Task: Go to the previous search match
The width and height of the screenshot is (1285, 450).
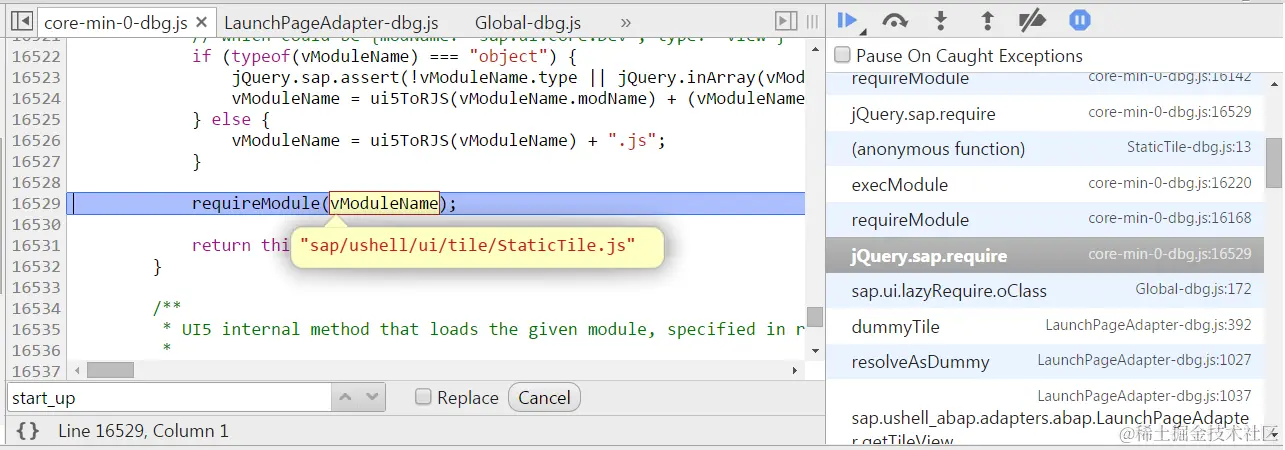Action: tap(345, 397)
